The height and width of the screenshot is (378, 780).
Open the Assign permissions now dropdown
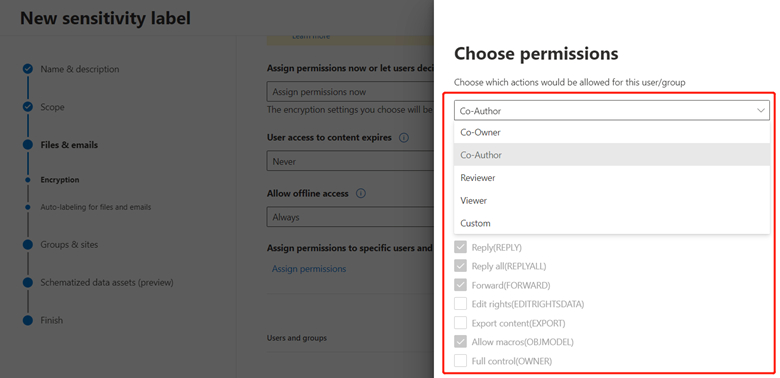click(350, 92)
